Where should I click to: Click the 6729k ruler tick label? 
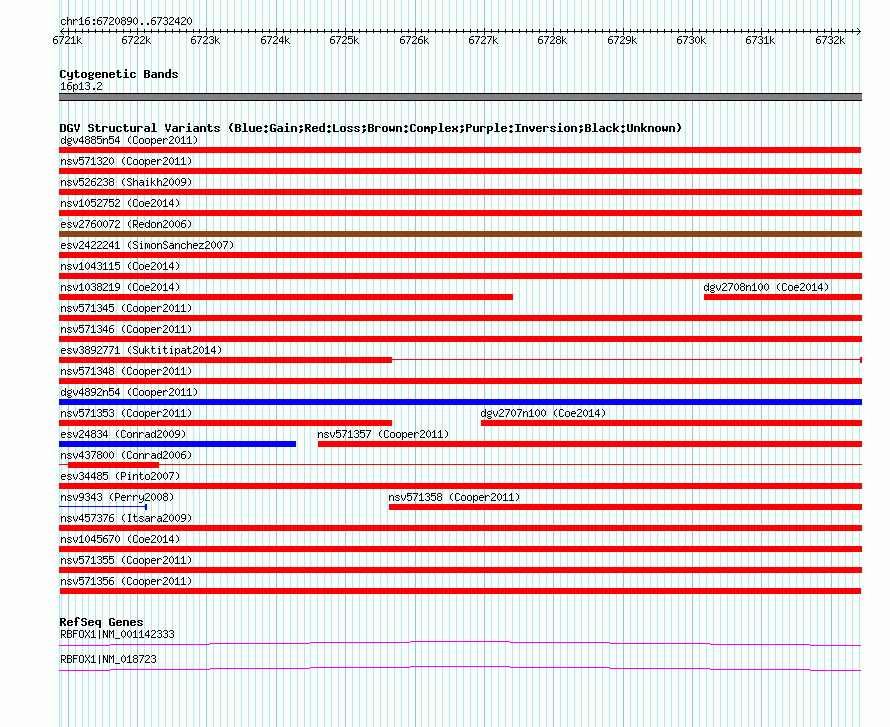tap(622, 40)
